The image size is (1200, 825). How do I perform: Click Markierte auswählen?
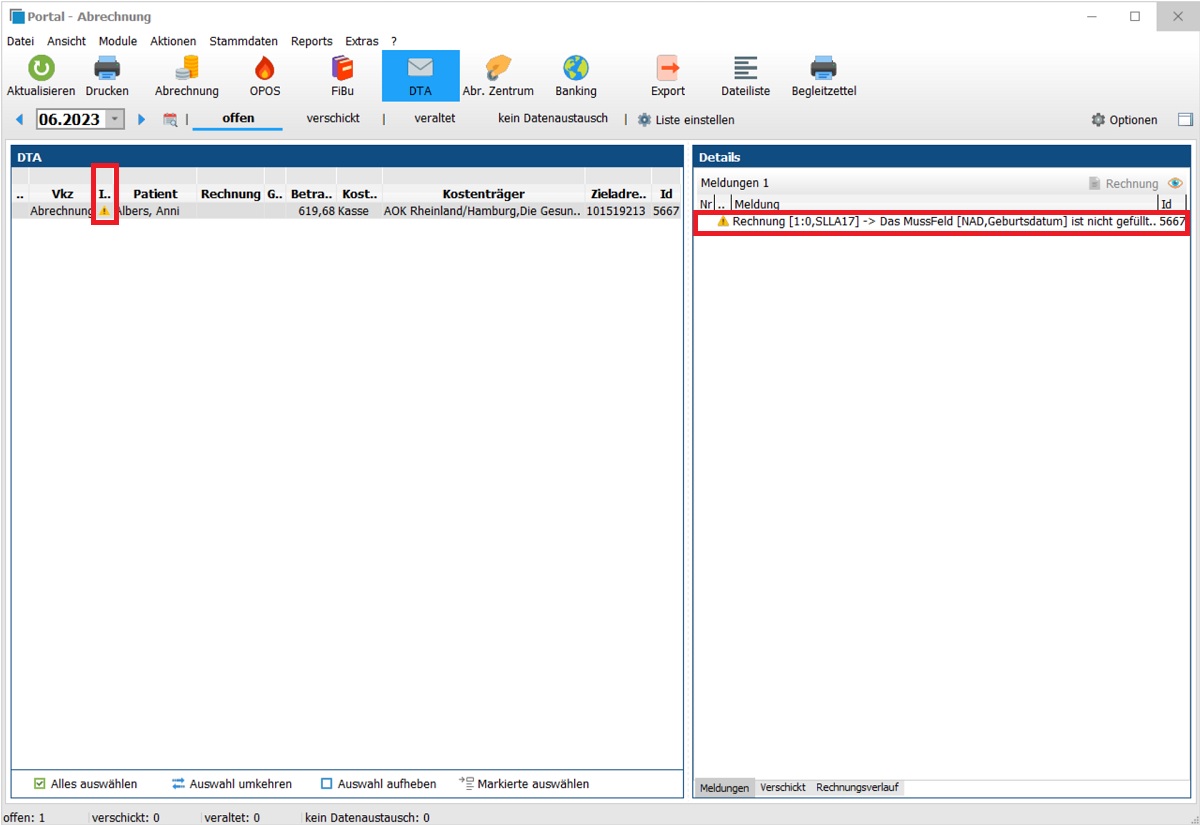pos(524,784)
